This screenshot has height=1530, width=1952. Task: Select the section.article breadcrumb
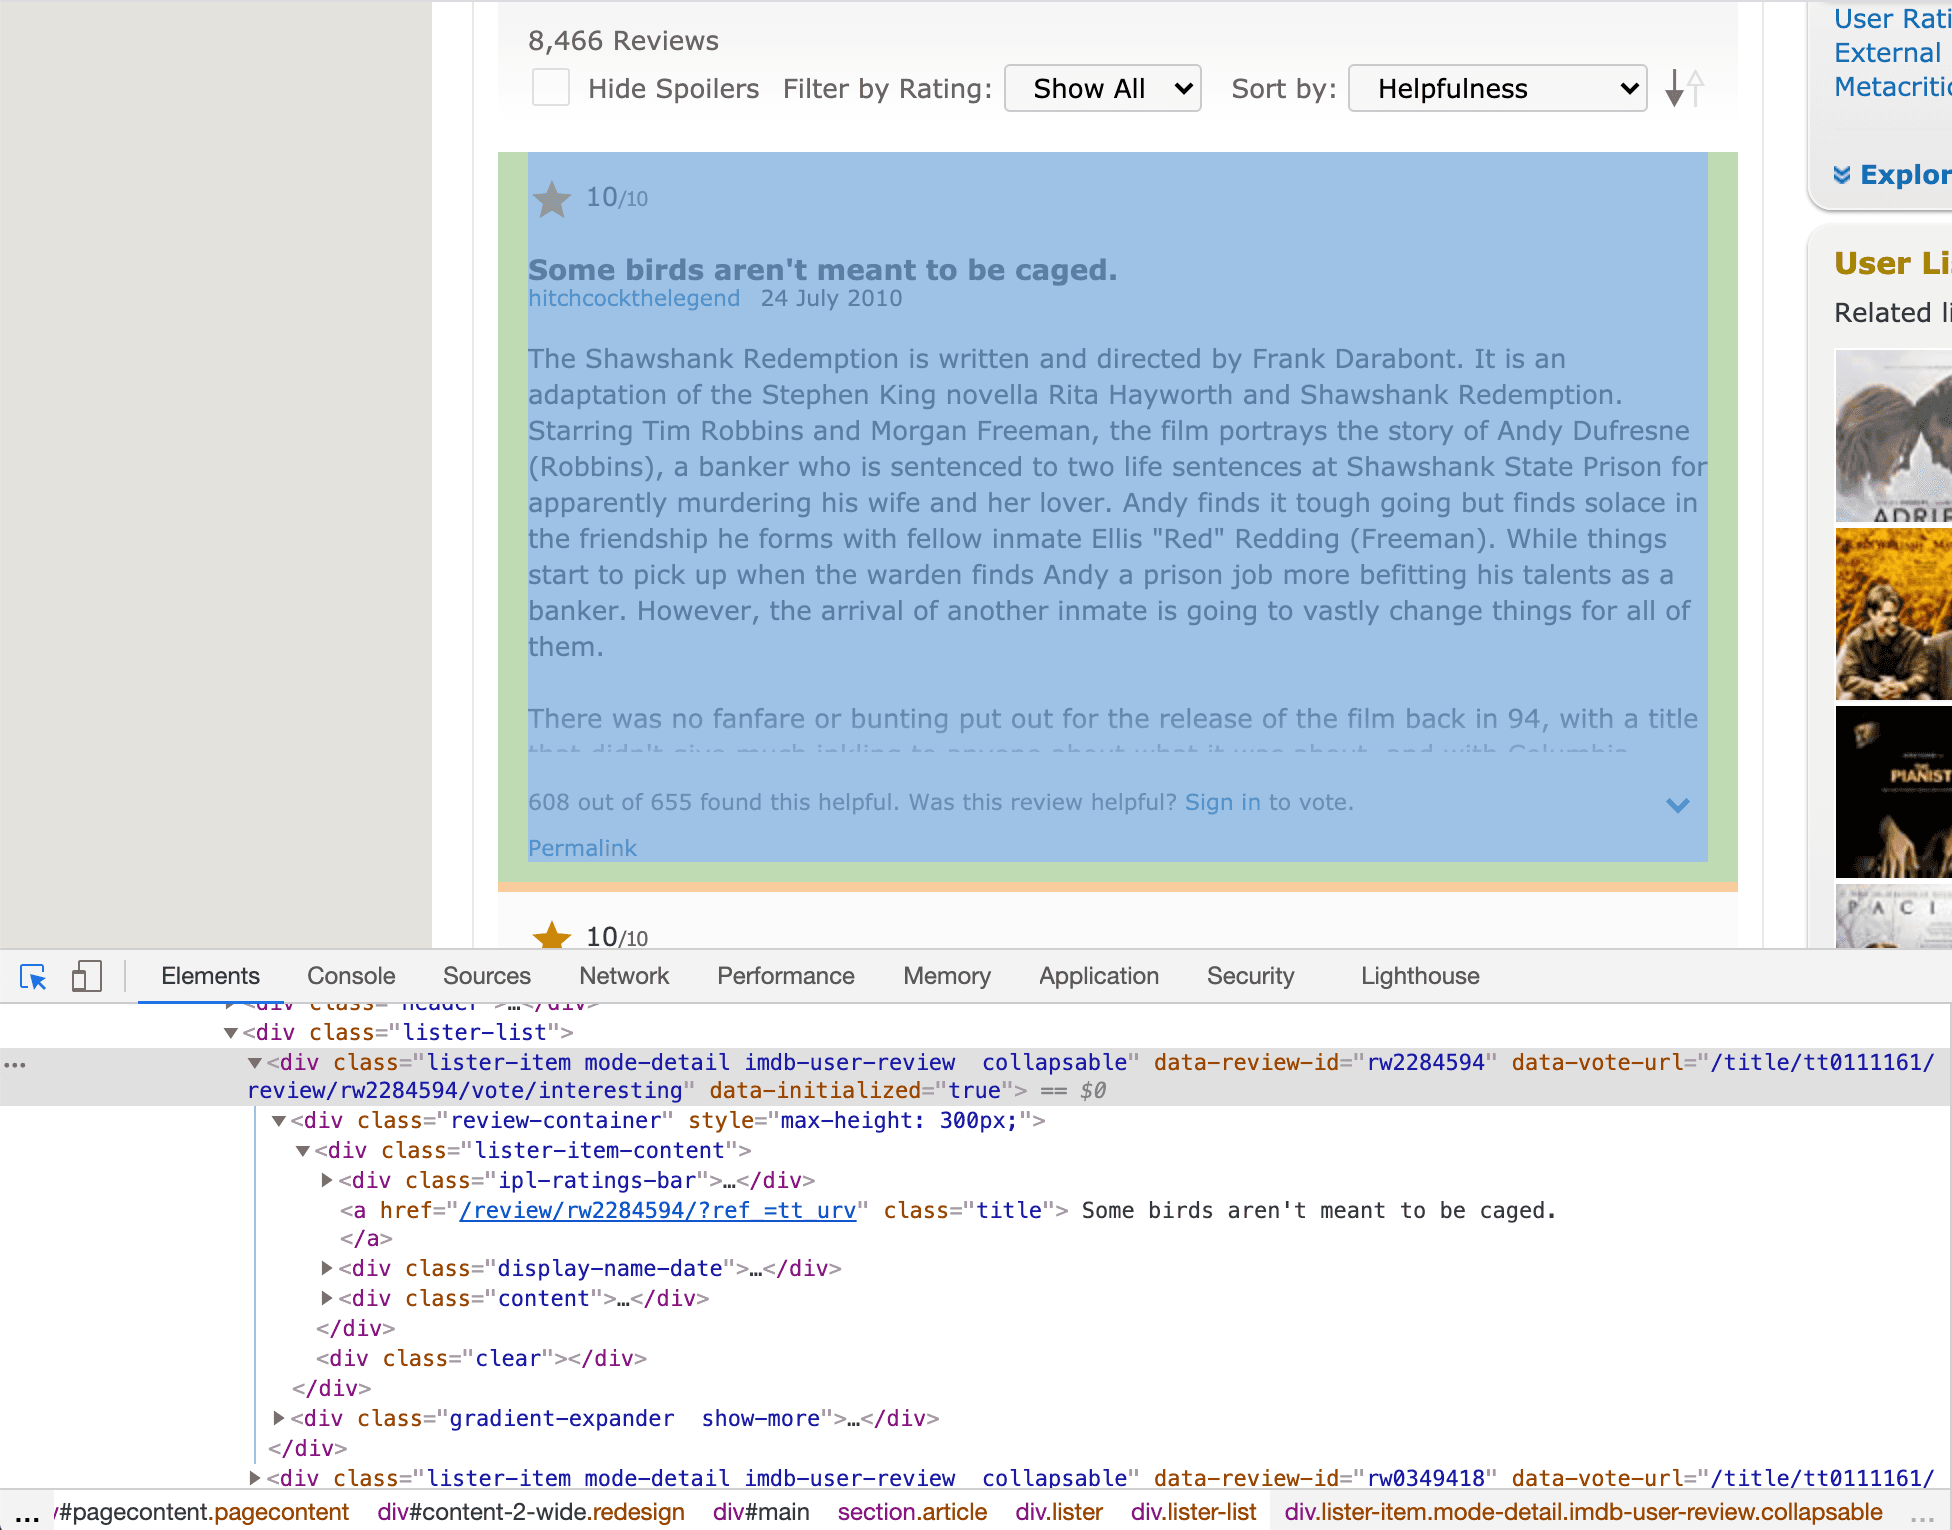pos(912,1512)
